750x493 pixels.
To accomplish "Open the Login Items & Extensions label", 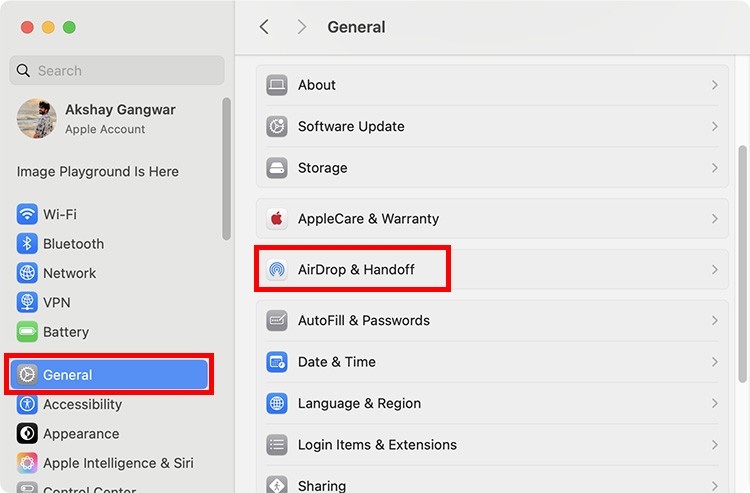I will pos(377,445).
